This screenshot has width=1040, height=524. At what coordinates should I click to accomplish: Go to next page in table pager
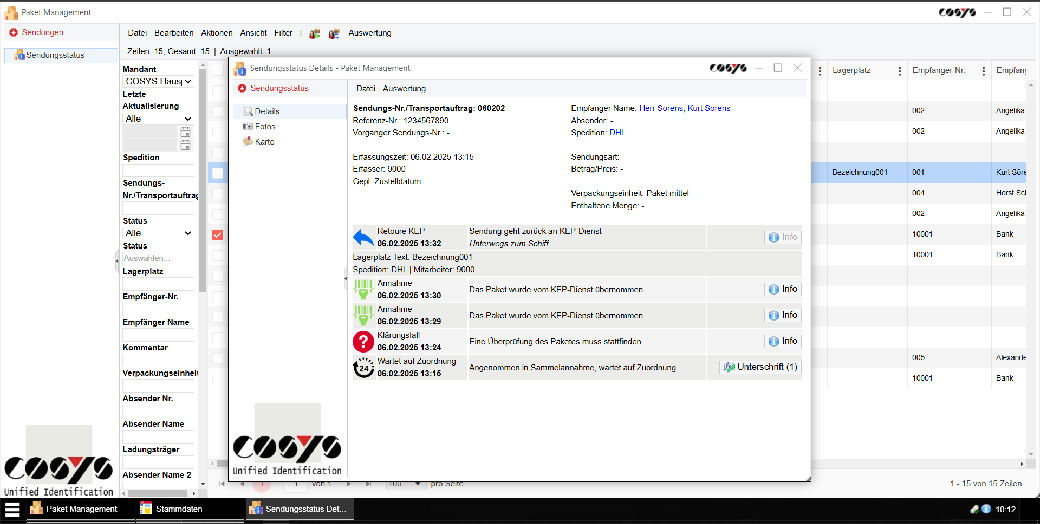pos(349,484)
